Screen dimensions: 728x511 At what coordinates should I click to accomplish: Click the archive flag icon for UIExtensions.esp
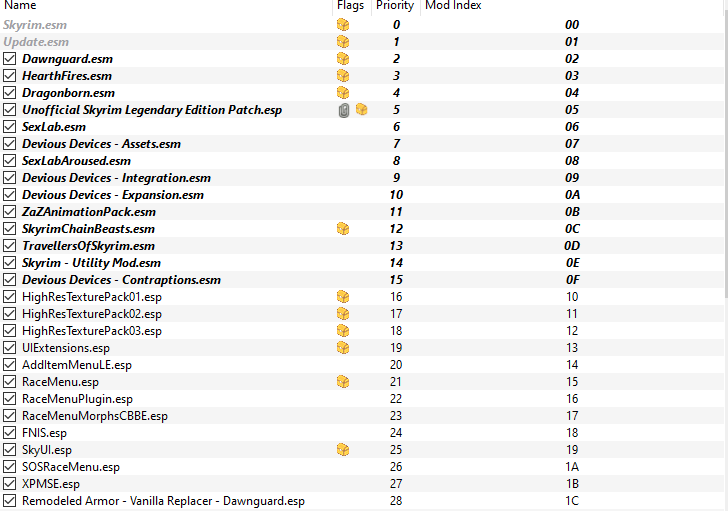343,348
